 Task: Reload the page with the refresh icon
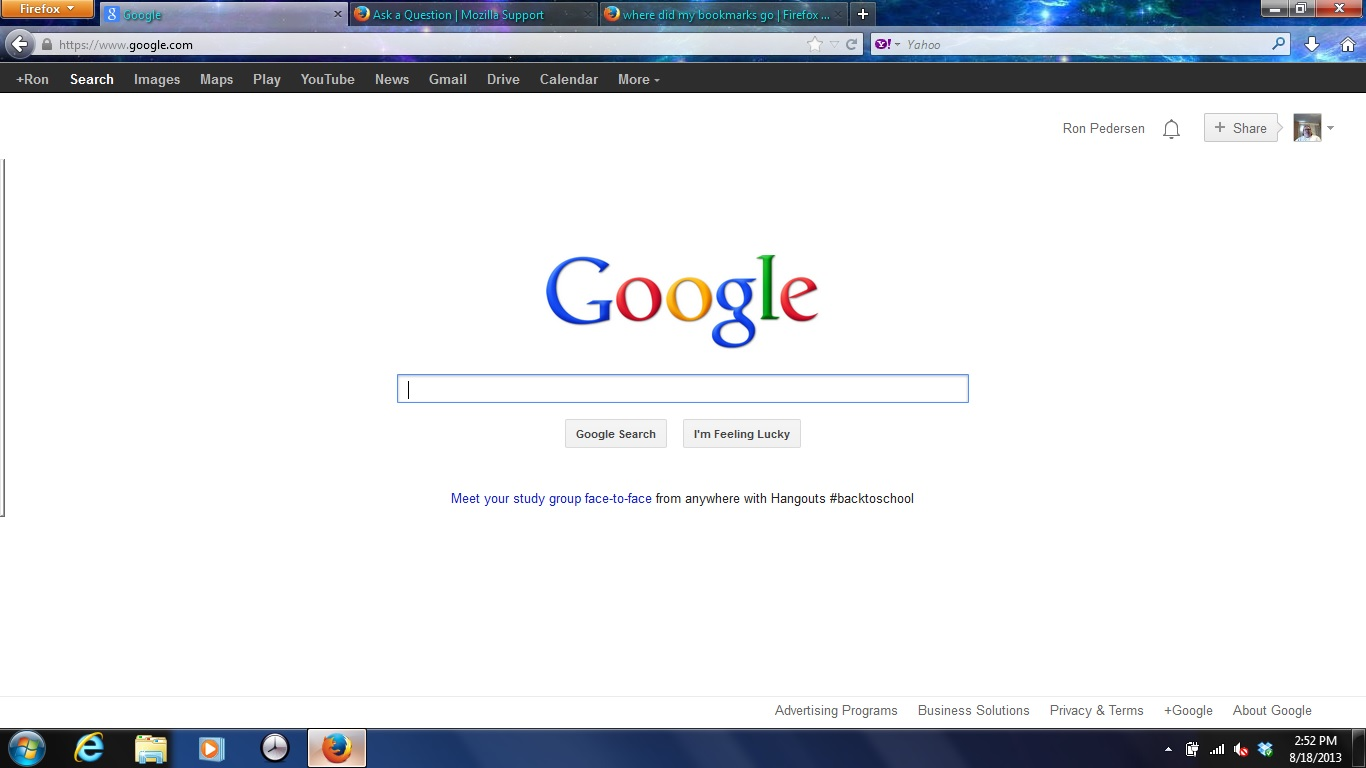(x=852, y=44)
